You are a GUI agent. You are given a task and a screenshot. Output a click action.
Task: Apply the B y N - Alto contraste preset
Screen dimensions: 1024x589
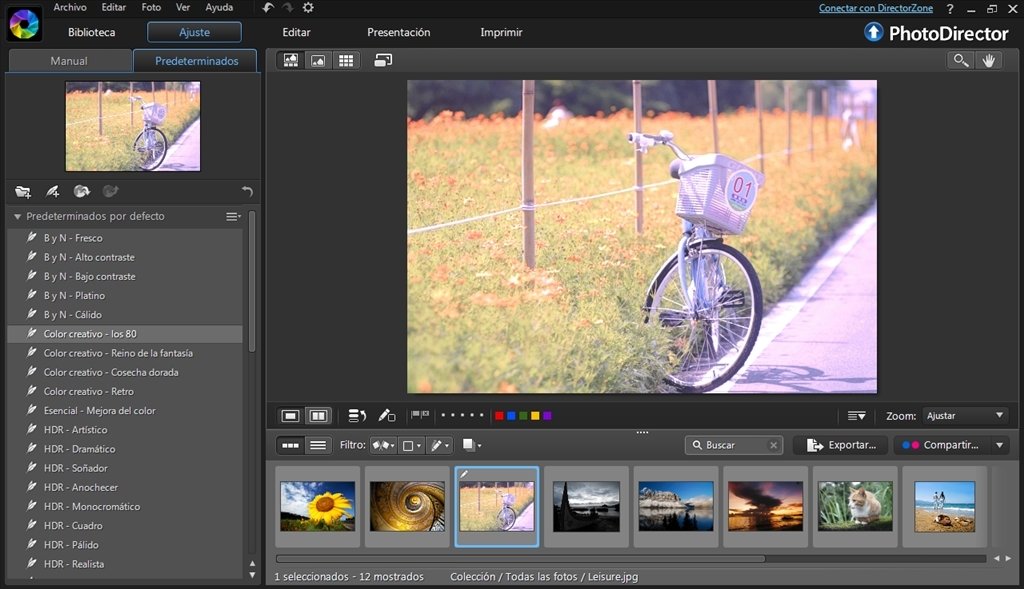[124, 257]
